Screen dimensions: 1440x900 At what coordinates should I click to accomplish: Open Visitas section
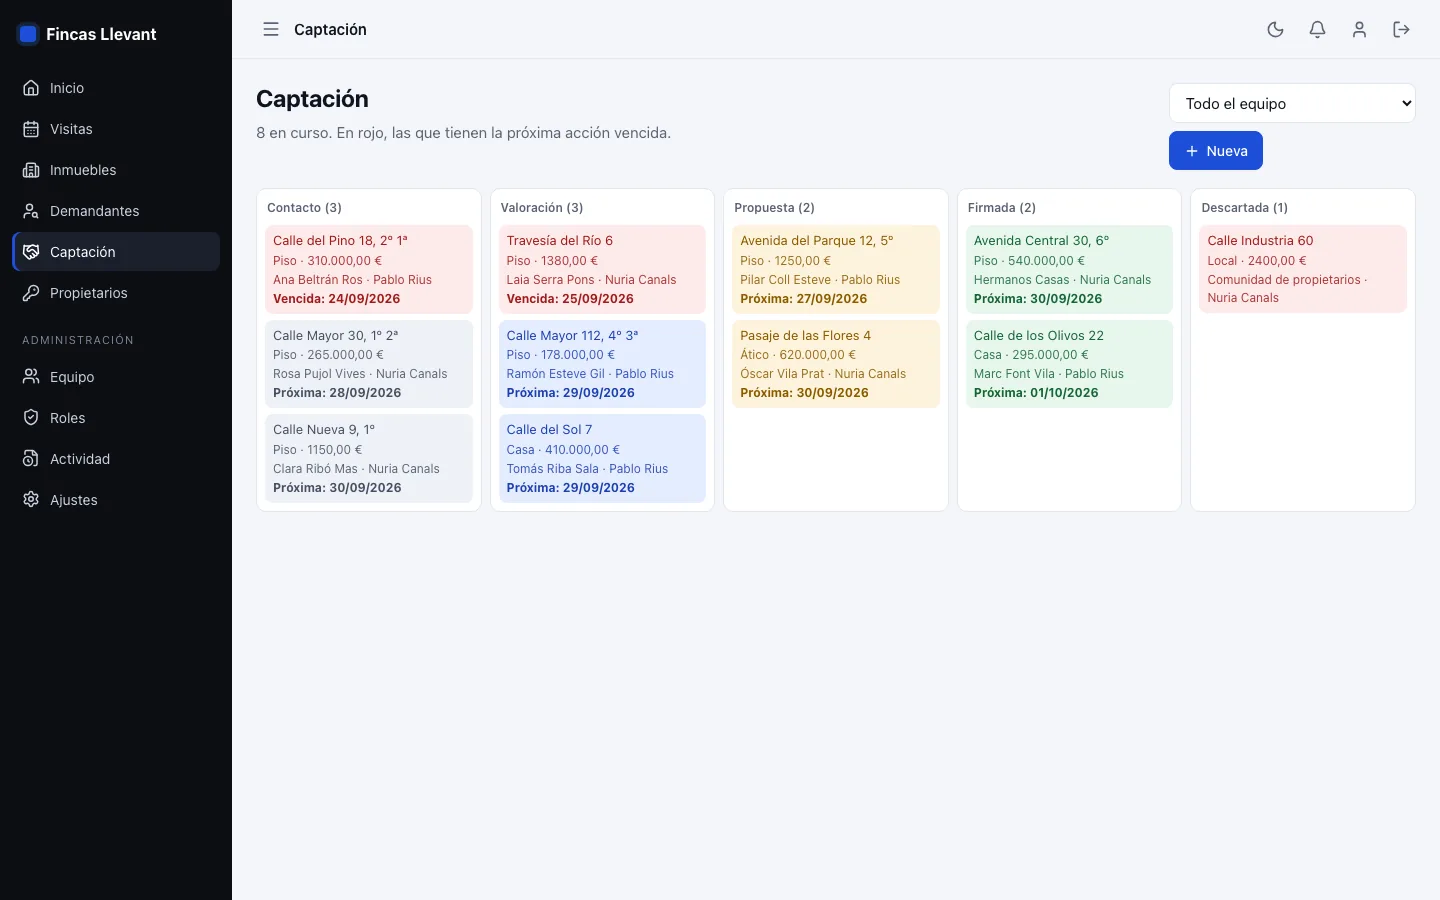(x=116, y=129)
